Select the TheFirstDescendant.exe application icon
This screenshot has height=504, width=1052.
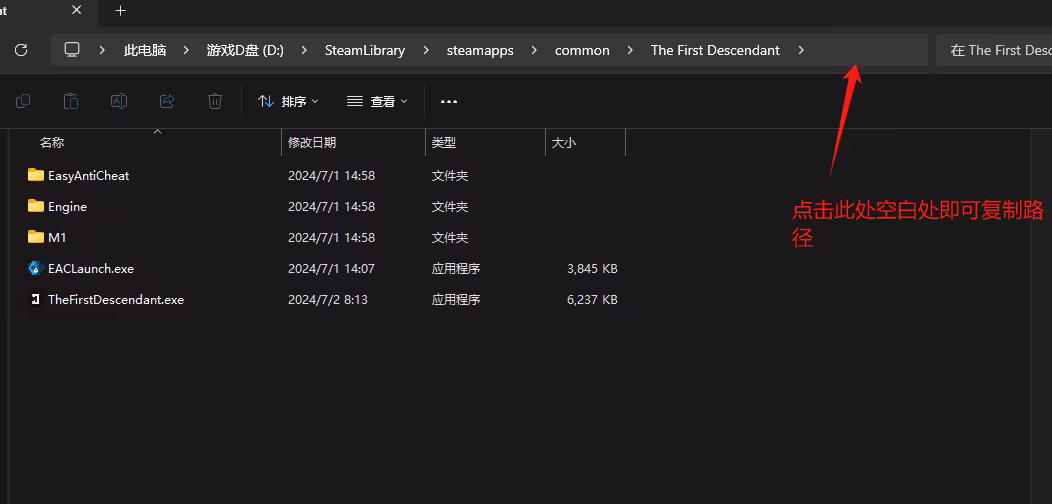(36, 299)
